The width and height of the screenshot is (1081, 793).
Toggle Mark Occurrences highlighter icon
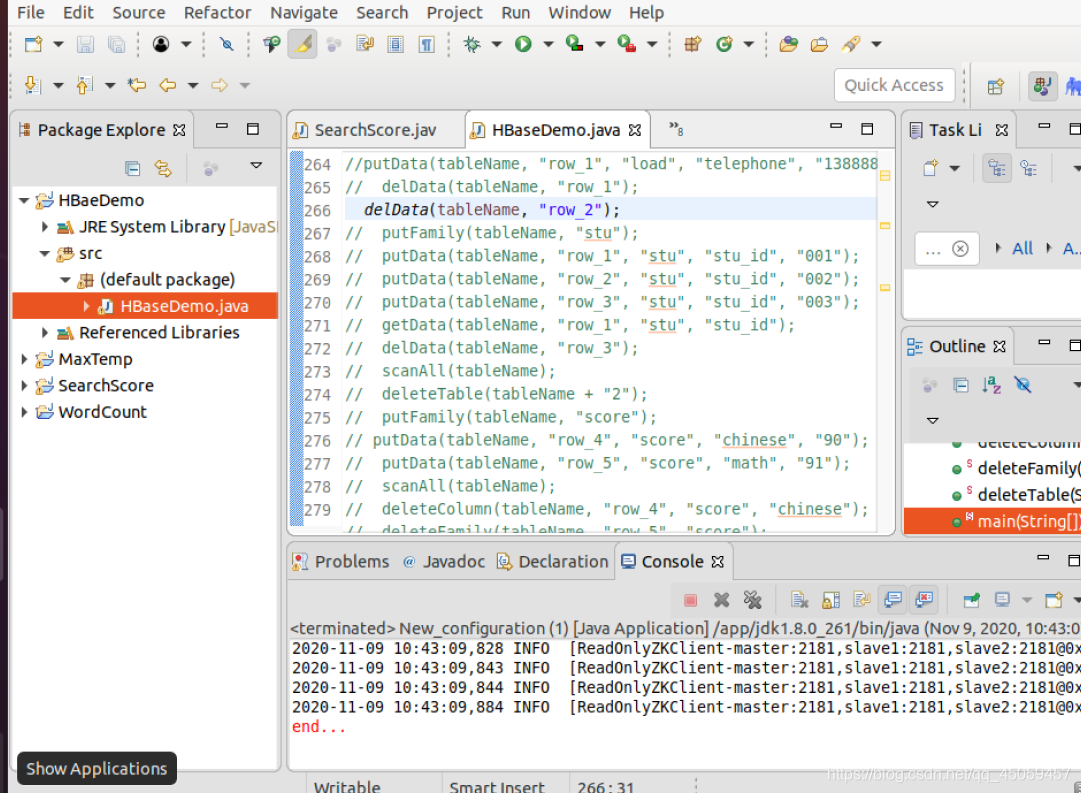tap(302, 44)
